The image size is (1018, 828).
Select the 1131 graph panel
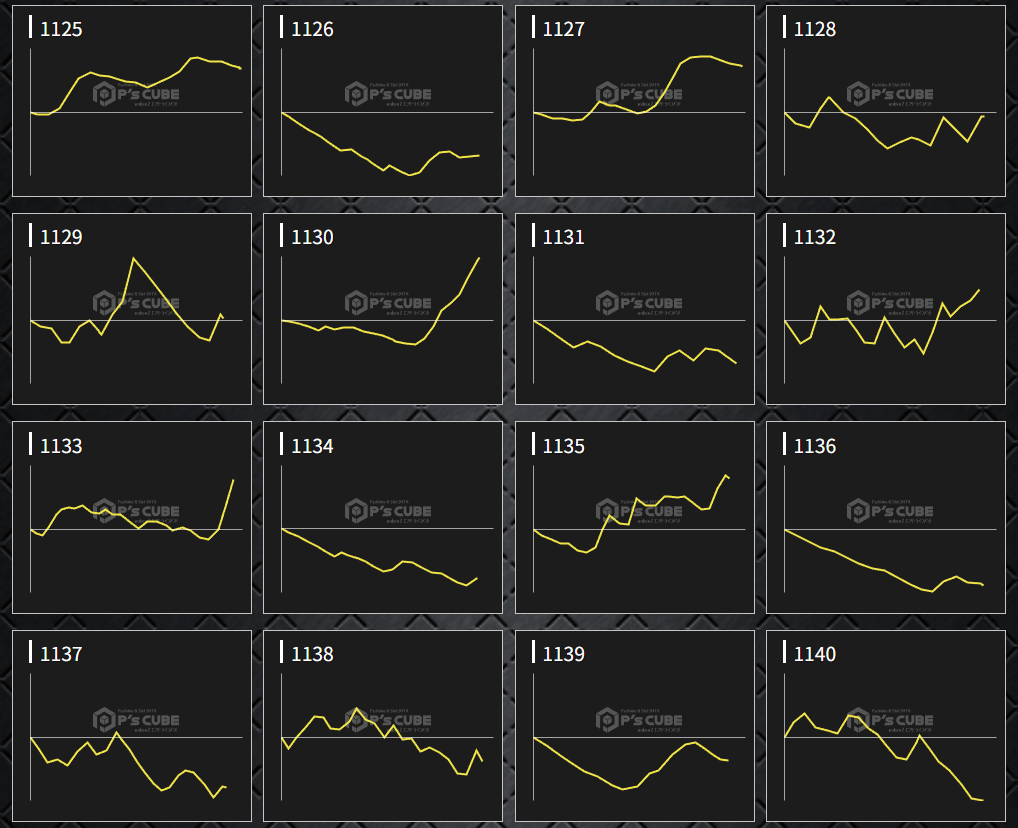click(x=634, y=308)
